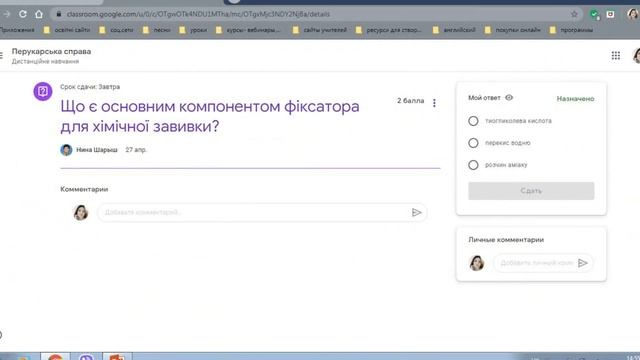Open the освітні сайти bookmarks folder
640x360 pixels.
tap(67, 30)
